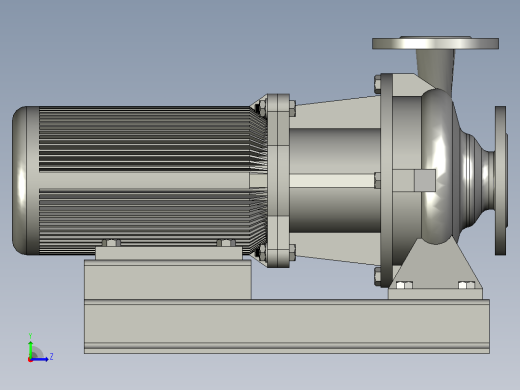
Task: Pick the left hex bolt on motor foot
Action: [x=111, y=243]
